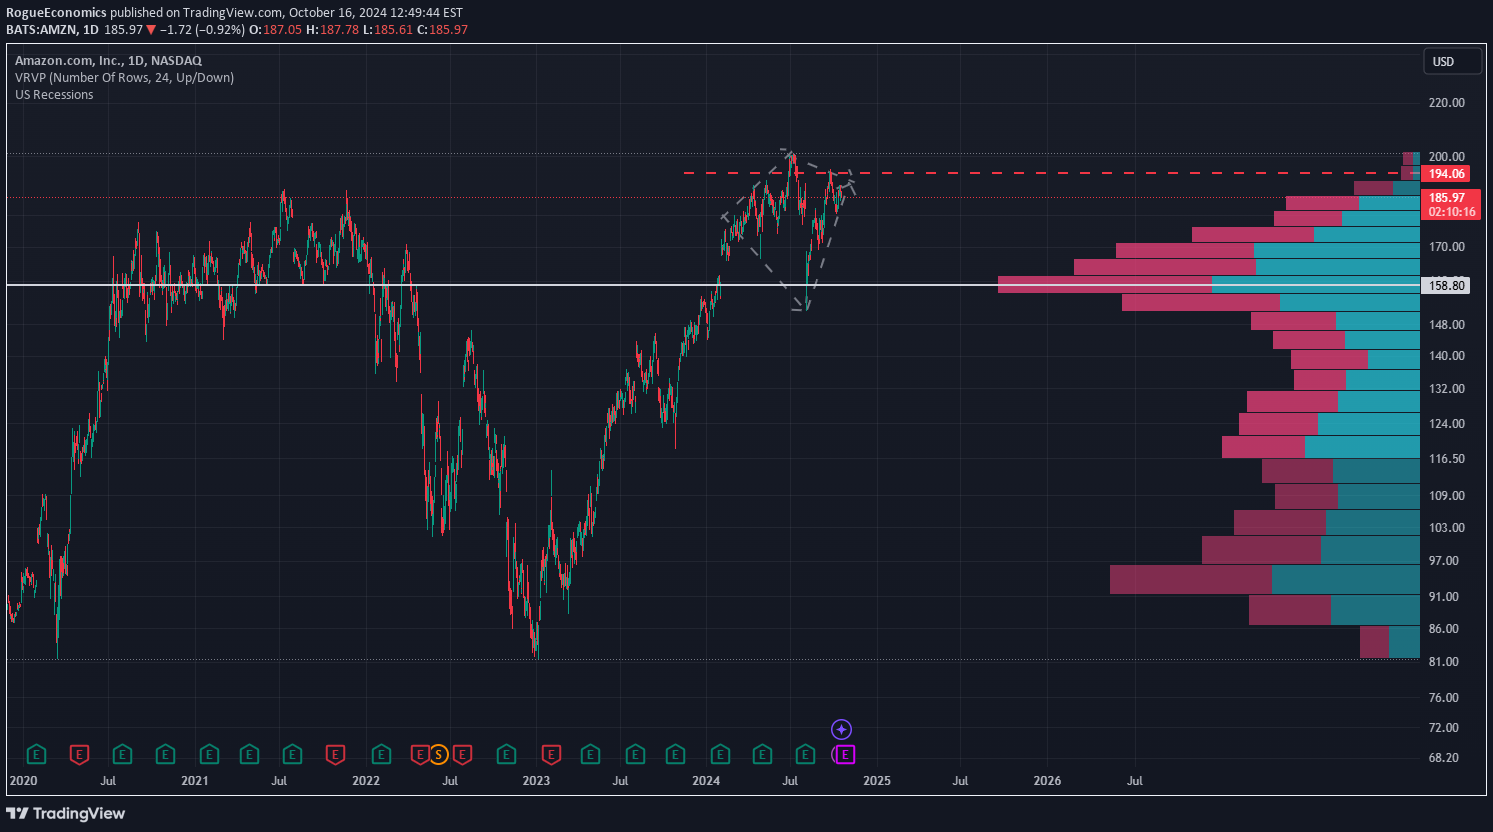Screen dimensions: 1493x832
Task: Click the red earnings icon left of split marker
Action: pos(421,754)
